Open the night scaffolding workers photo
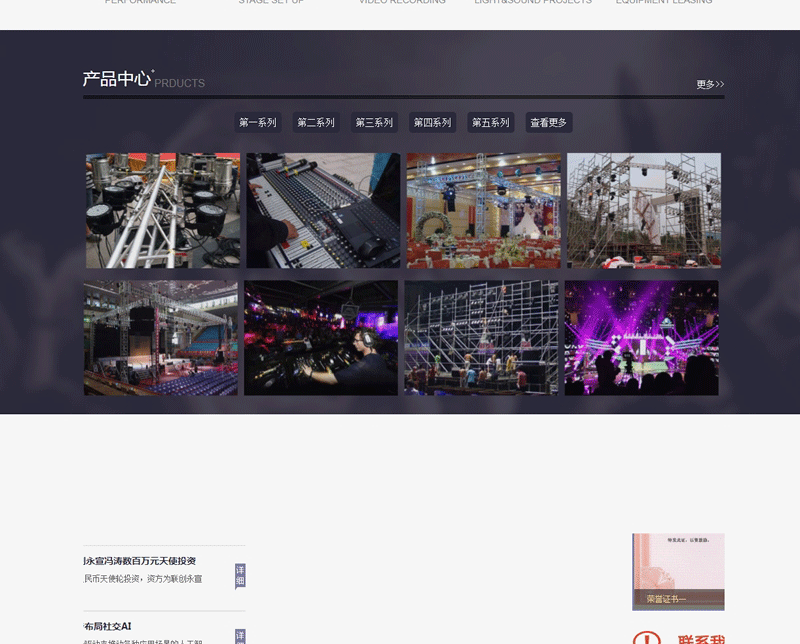800x644 pixels. pos(481,337)
